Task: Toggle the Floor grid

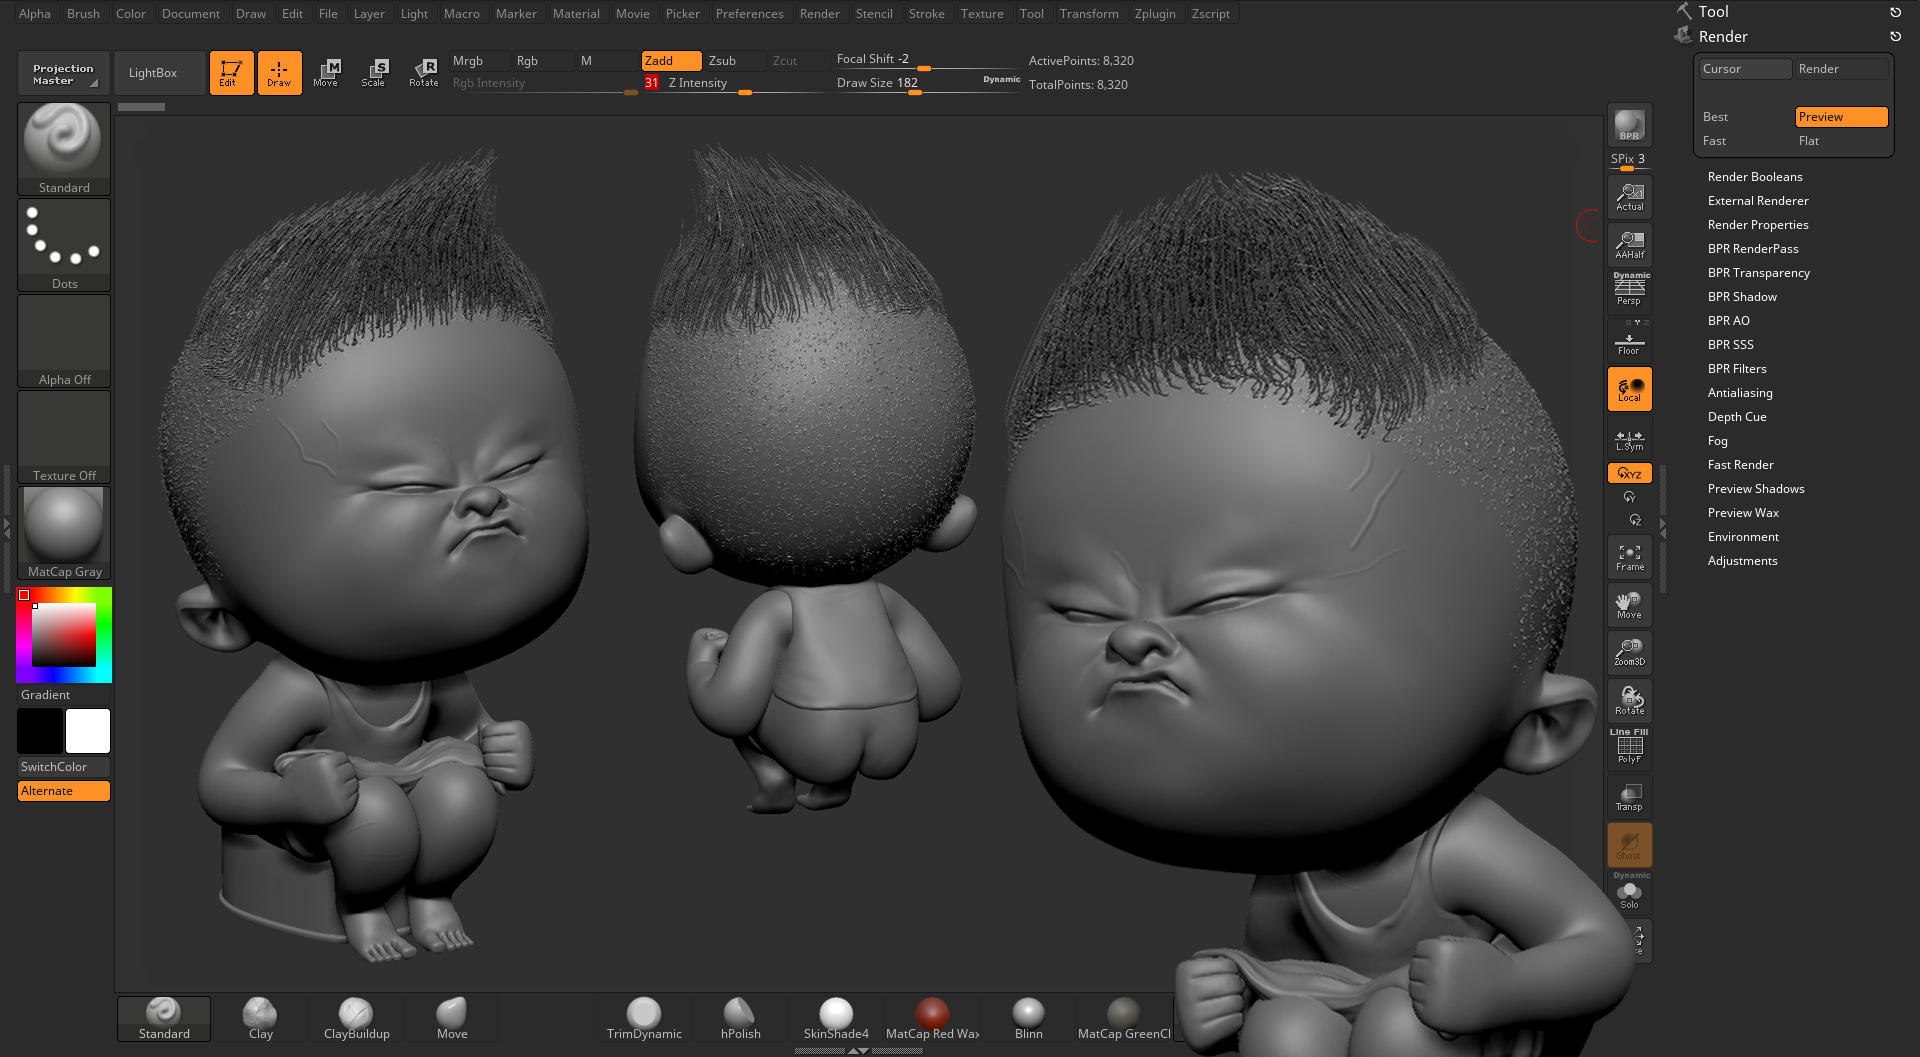Action: tap(1629, 342)
